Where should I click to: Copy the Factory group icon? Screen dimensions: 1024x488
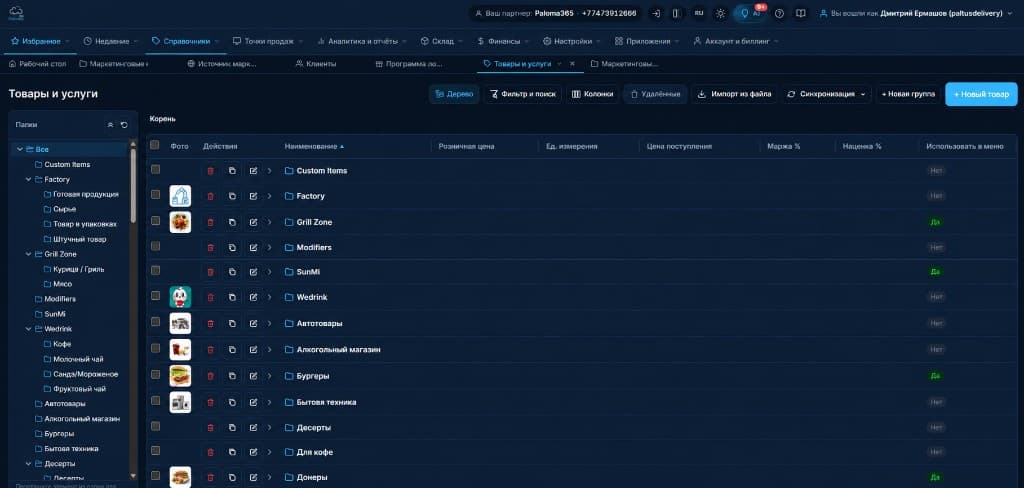click(232, 196)
